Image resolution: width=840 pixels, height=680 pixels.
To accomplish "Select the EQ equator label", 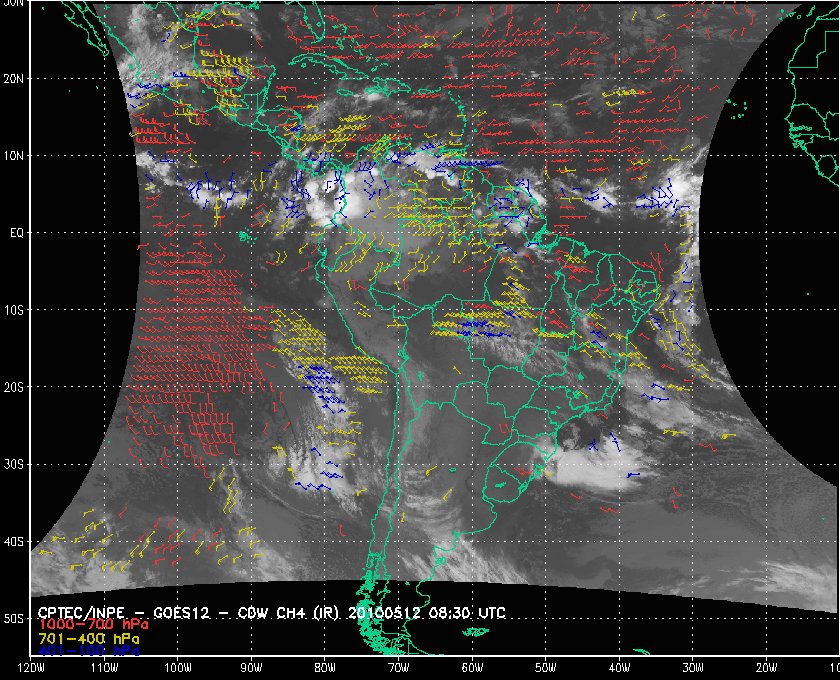I will pos(17,233).
